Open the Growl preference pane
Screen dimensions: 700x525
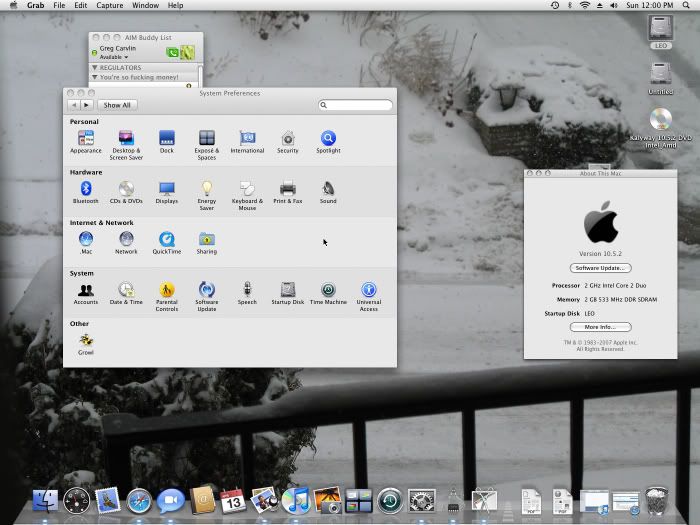(x=86, y=344)
